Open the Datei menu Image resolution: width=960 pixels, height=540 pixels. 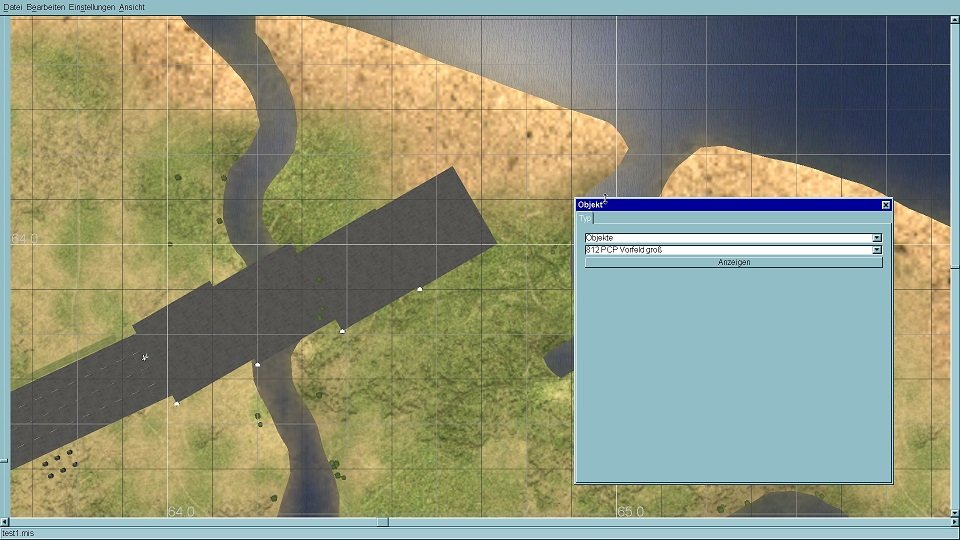point(12,7)
